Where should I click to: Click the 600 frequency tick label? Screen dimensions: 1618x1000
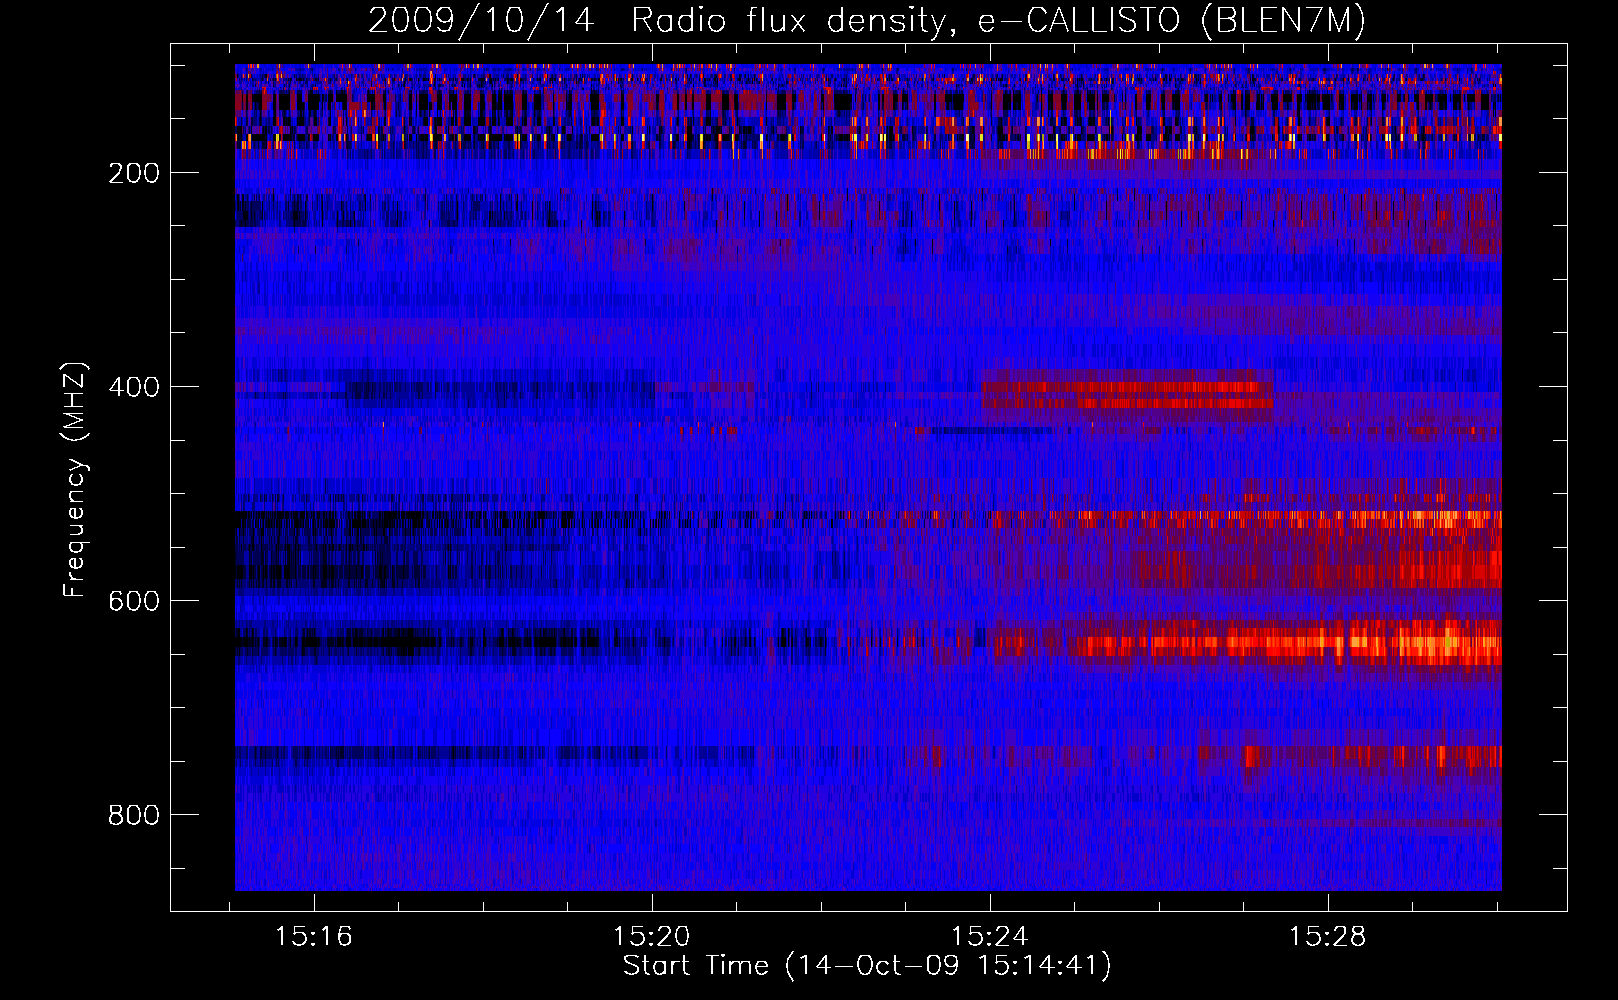click(134, 601)
